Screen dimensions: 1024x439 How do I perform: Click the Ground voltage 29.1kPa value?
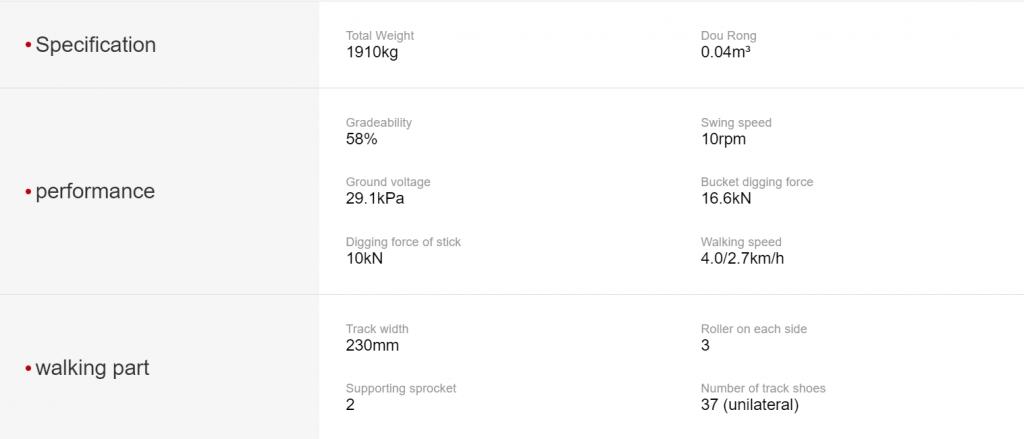click(375, 199)
